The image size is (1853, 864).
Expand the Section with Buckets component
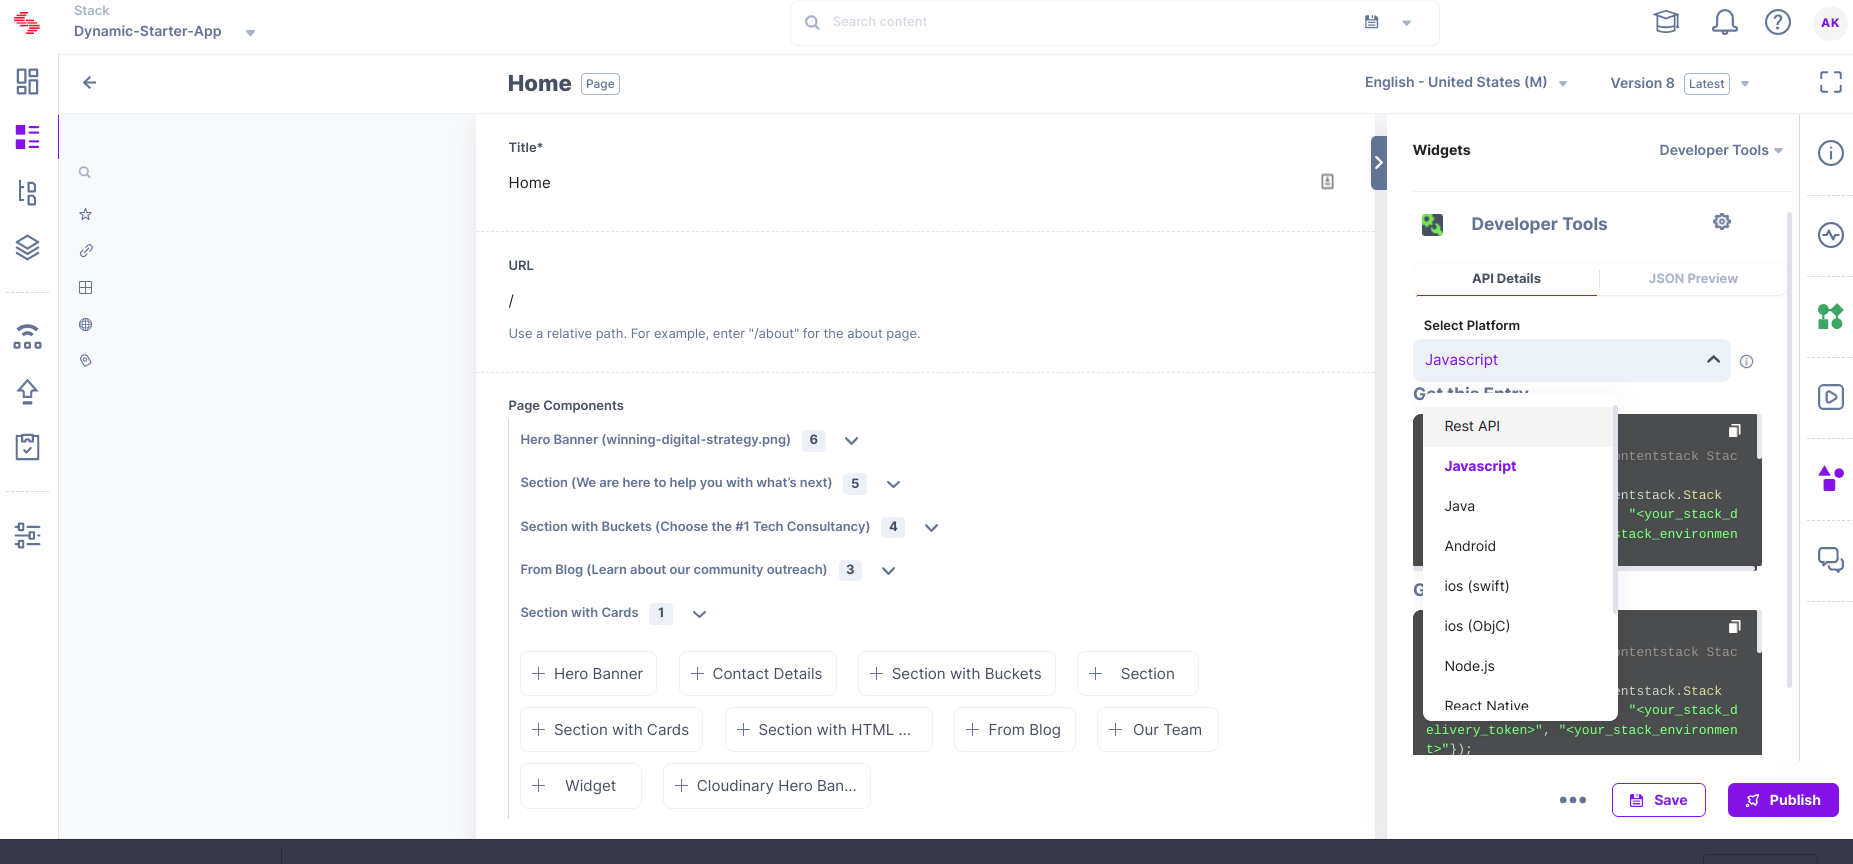pos(932,527)
